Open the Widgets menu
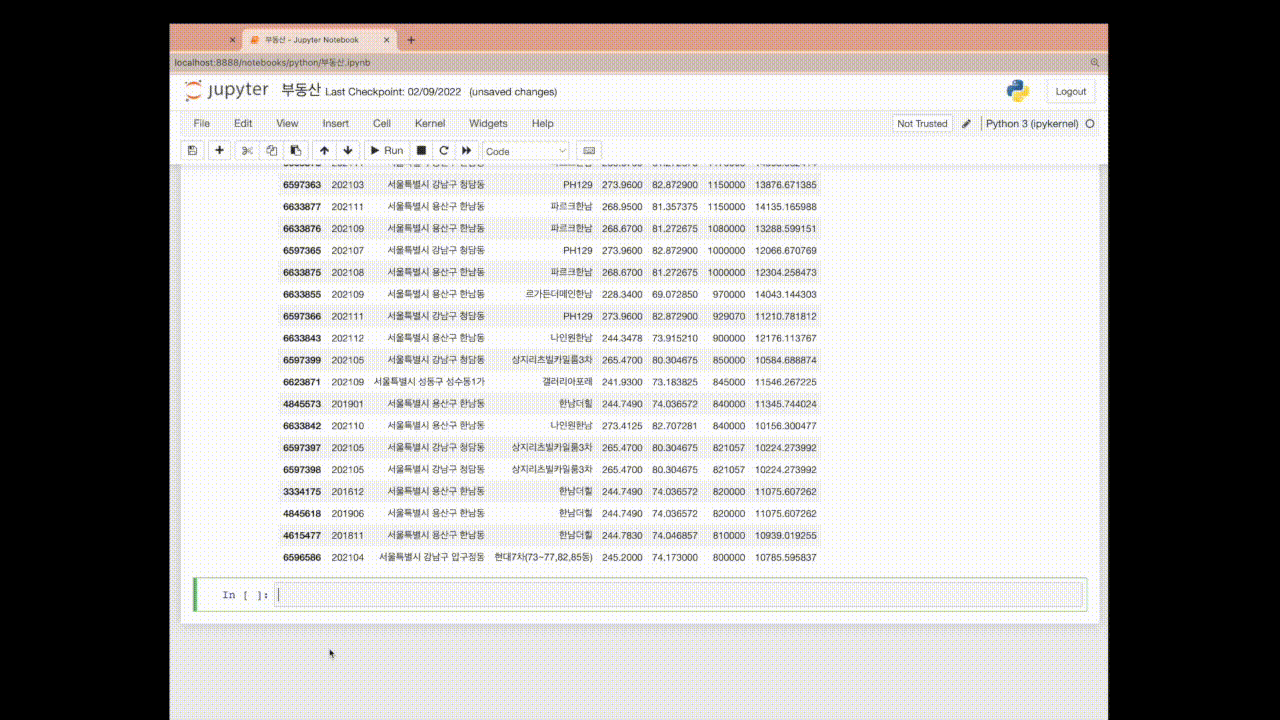 pyautogui.click(x=488, y=123)
